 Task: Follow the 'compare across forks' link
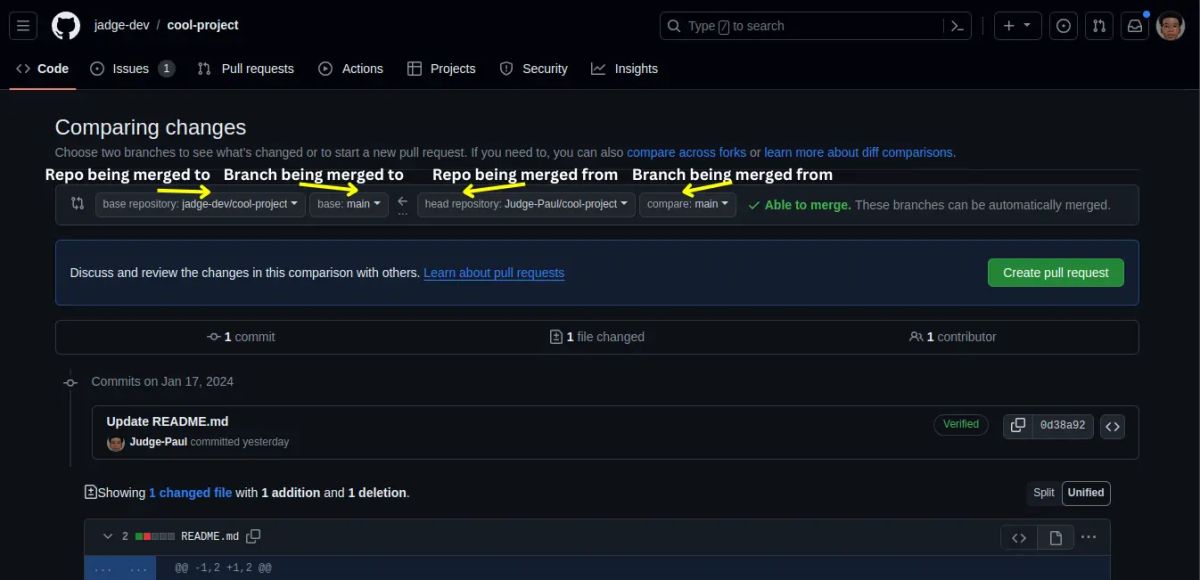686,153
